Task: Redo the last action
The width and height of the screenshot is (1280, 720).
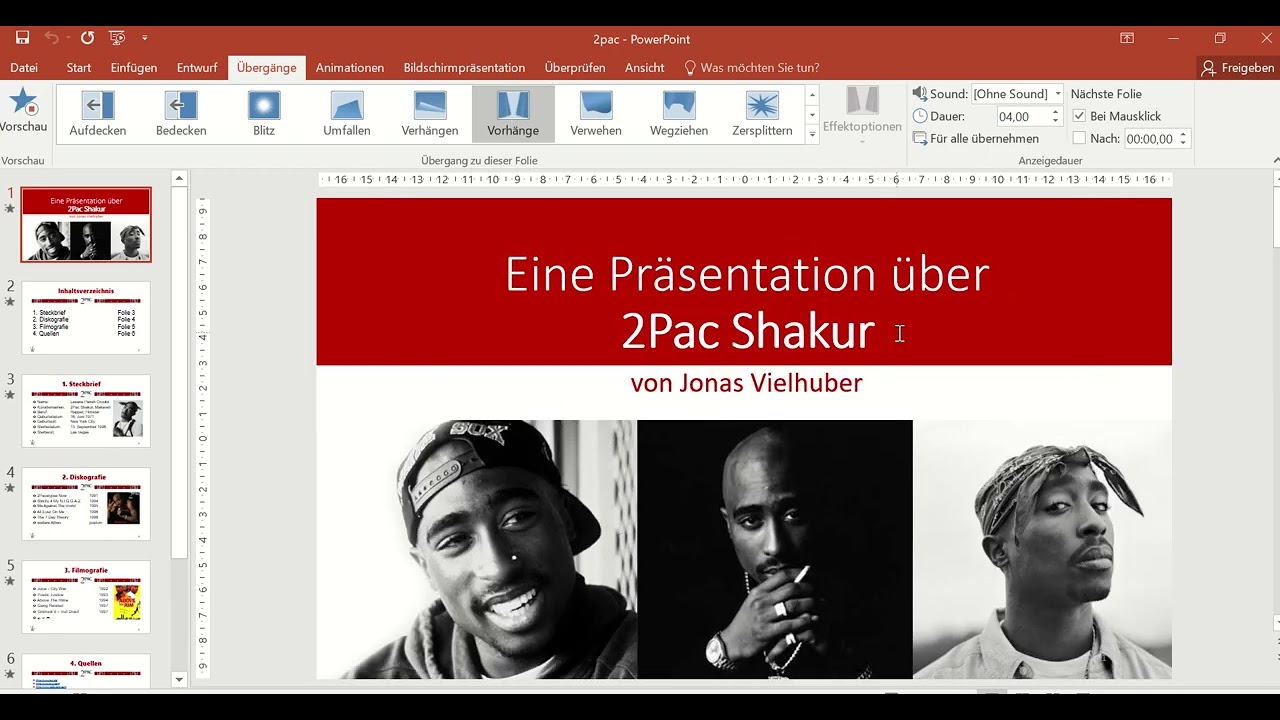Action: coord(88,38)
